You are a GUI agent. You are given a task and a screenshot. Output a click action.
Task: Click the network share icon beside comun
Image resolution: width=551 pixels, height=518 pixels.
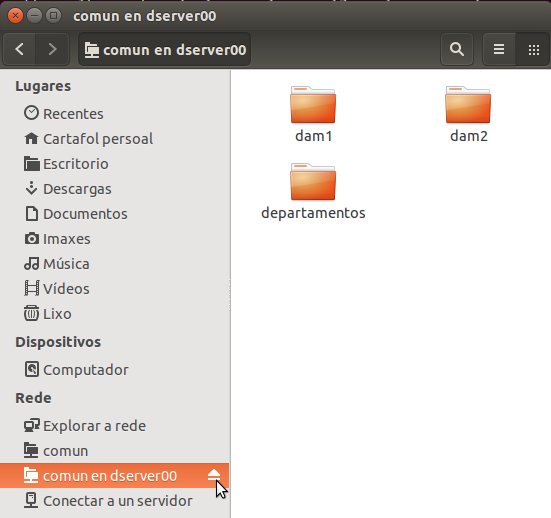[31, 450]
